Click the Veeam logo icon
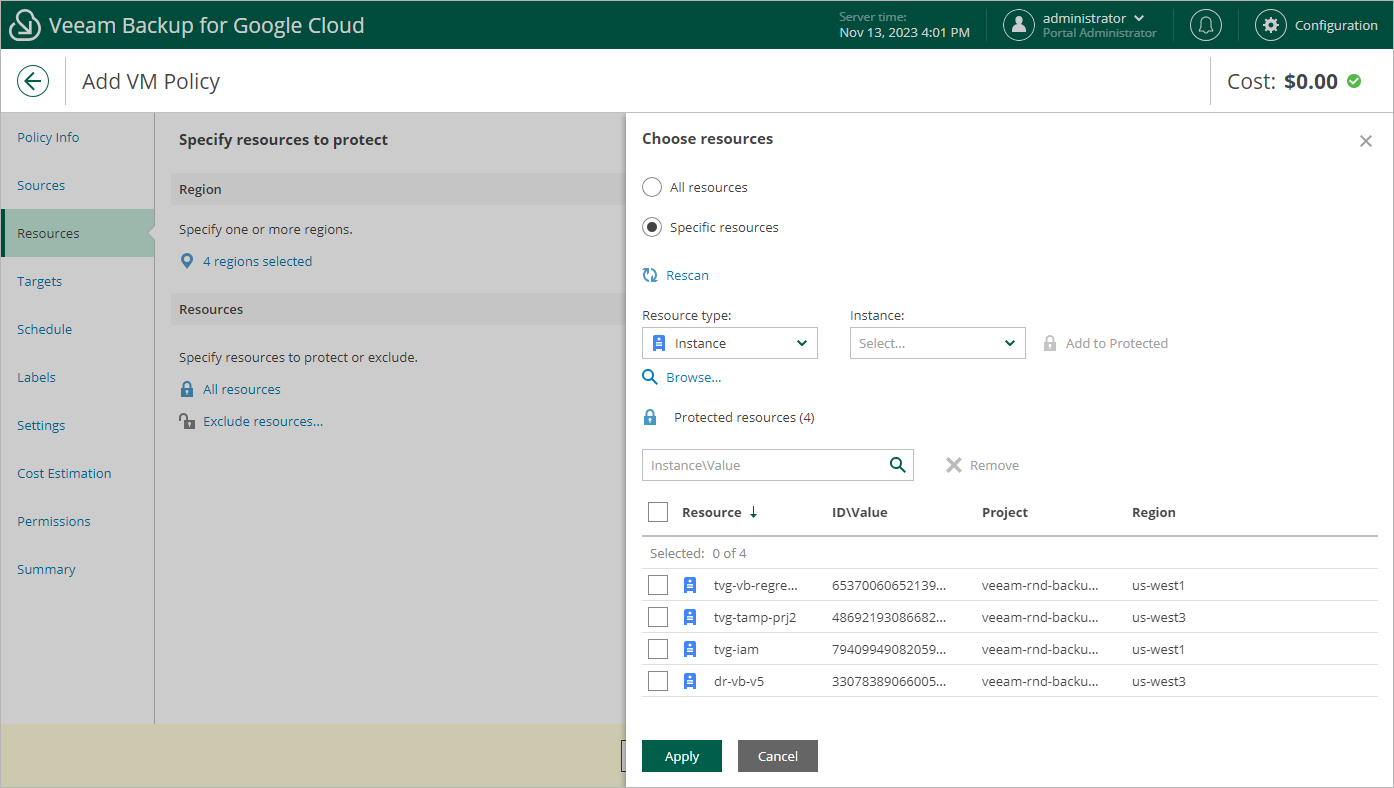This screenshot has height=788, width=1394. (x=24, y=25)
